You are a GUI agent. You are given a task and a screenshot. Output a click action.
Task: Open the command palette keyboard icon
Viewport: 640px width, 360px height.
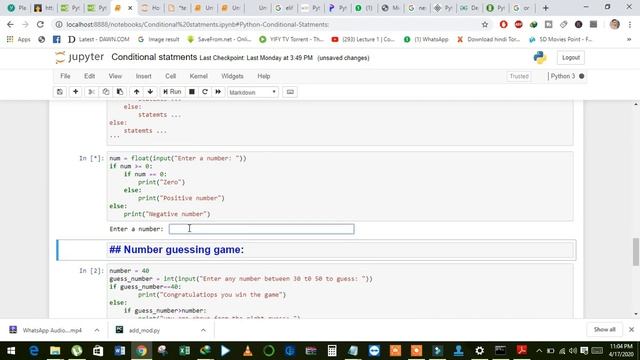(x=290, y=92)
